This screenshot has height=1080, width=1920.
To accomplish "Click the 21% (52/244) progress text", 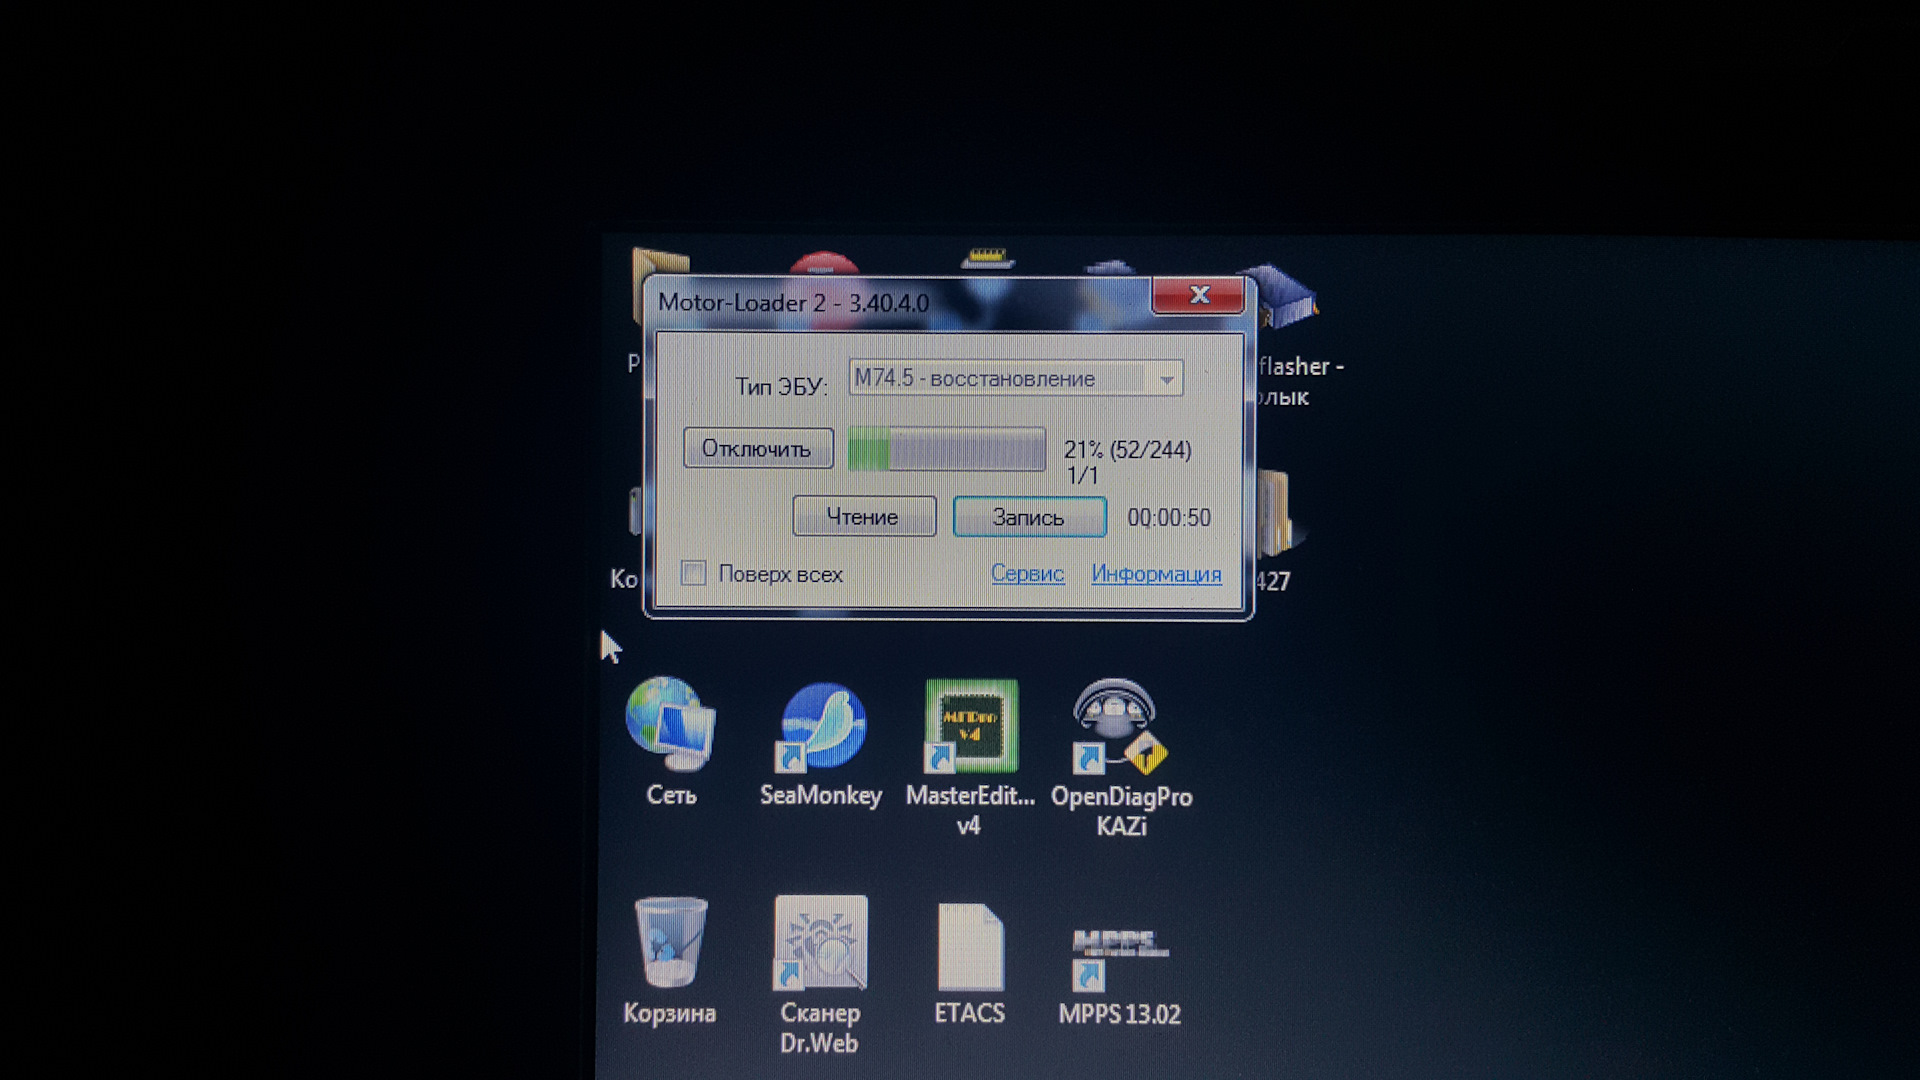I will click(x=1127, y=449).
